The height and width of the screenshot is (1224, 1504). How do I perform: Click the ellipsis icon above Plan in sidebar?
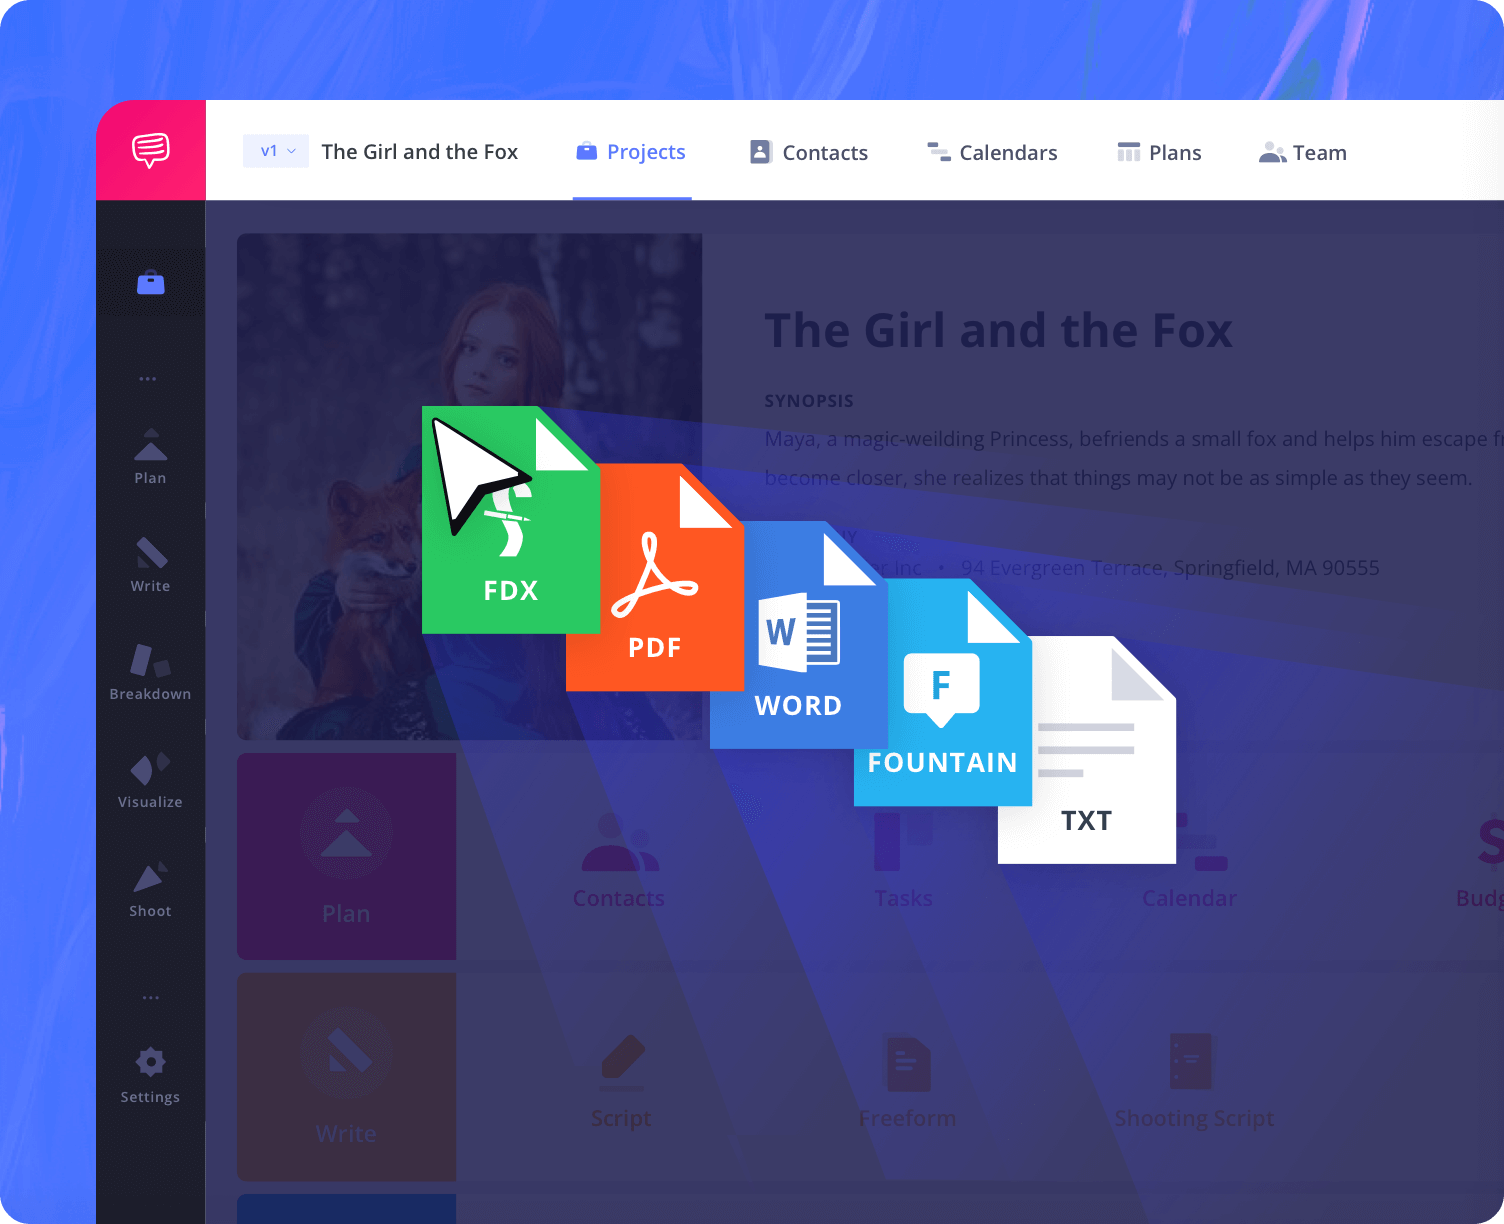[149, 377]
